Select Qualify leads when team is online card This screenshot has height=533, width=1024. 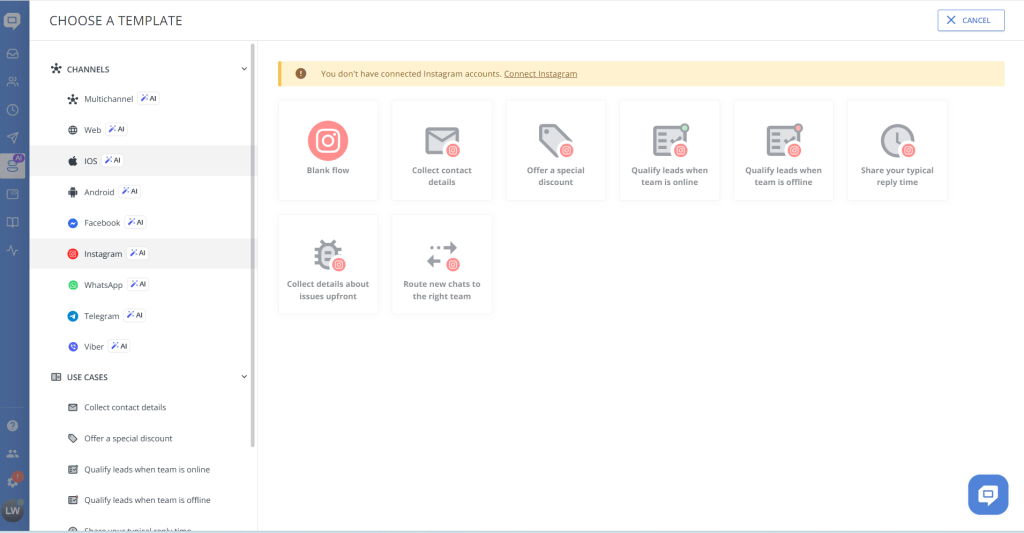tap(669, 150)
